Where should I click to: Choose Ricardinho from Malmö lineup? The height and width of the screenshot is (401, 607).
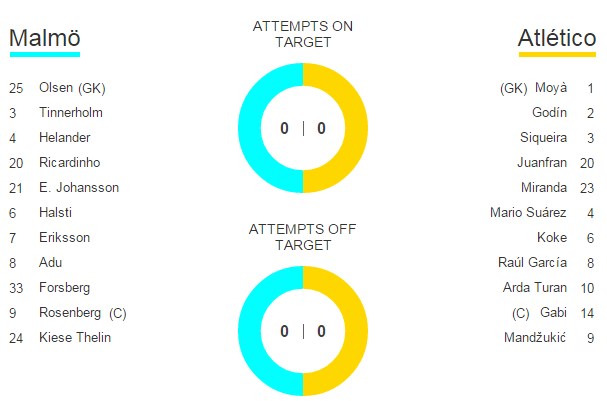pyautogui.click(x=70, y=163)
